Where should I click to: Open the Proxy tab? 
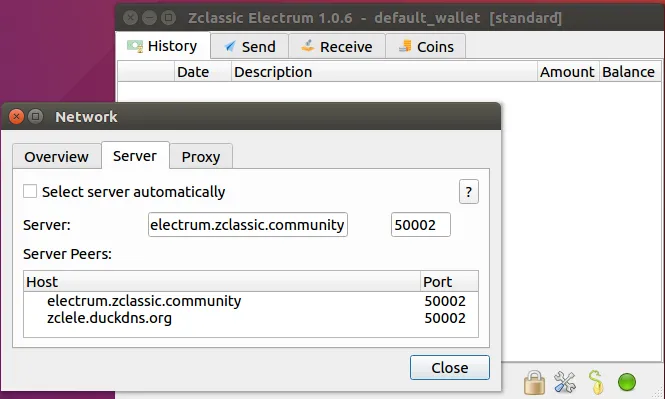[x=201, y=156]
